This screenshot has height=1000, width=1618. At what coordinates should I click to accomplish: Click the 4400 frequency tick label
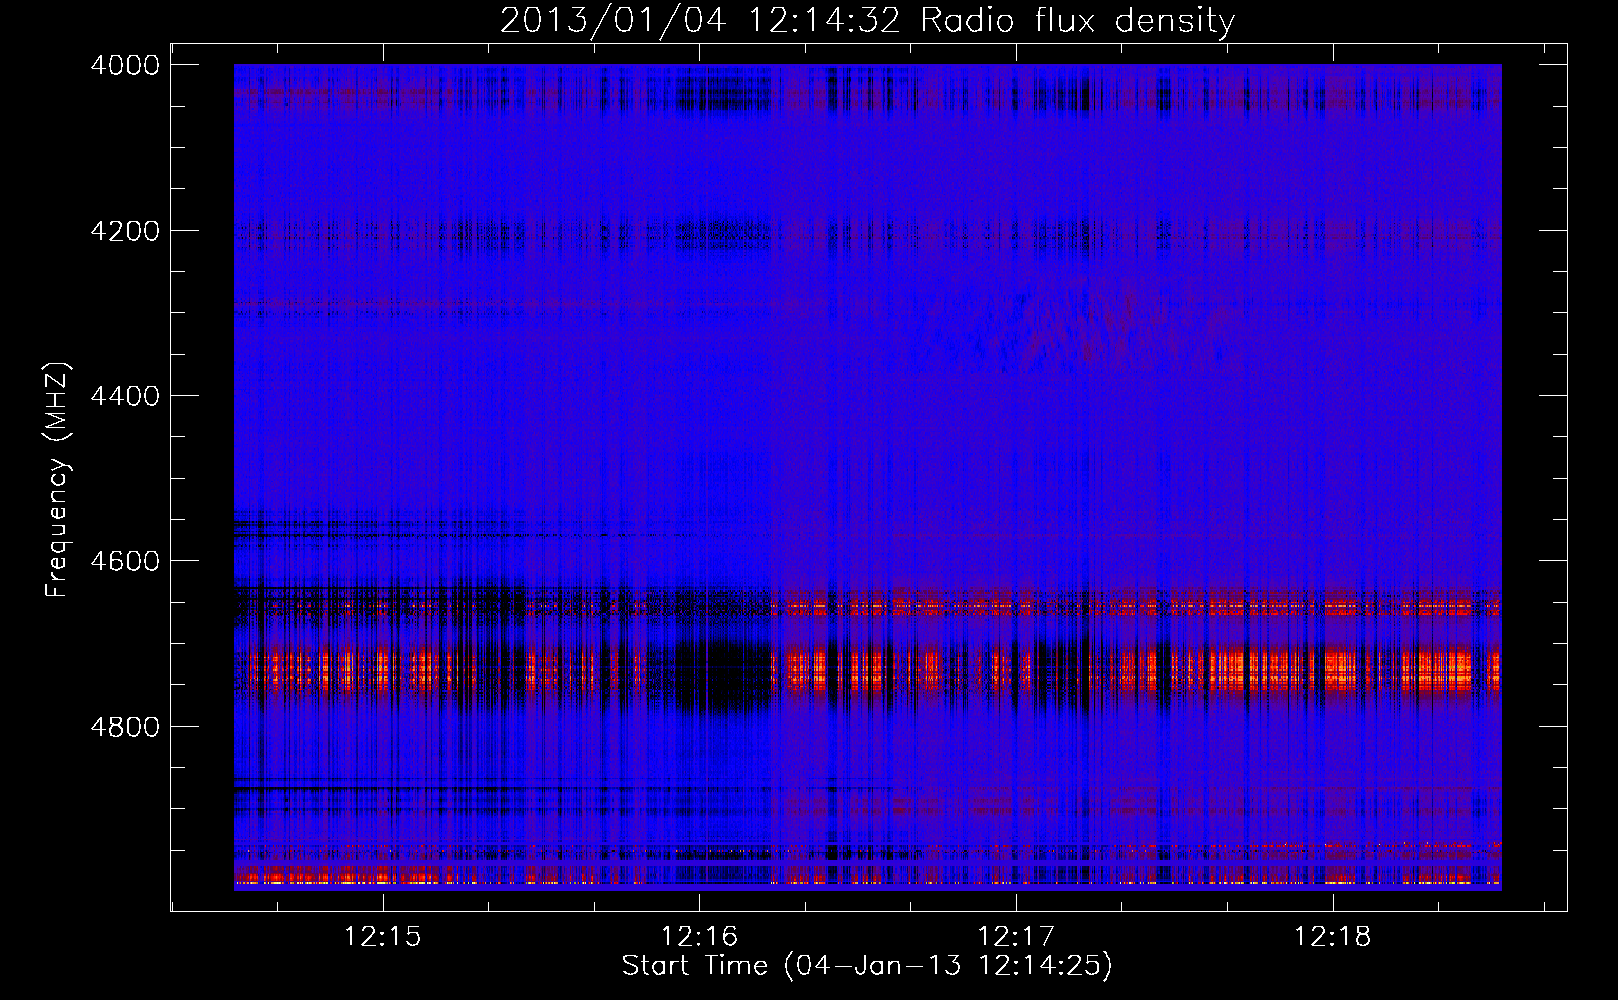(x=124, y=396)
